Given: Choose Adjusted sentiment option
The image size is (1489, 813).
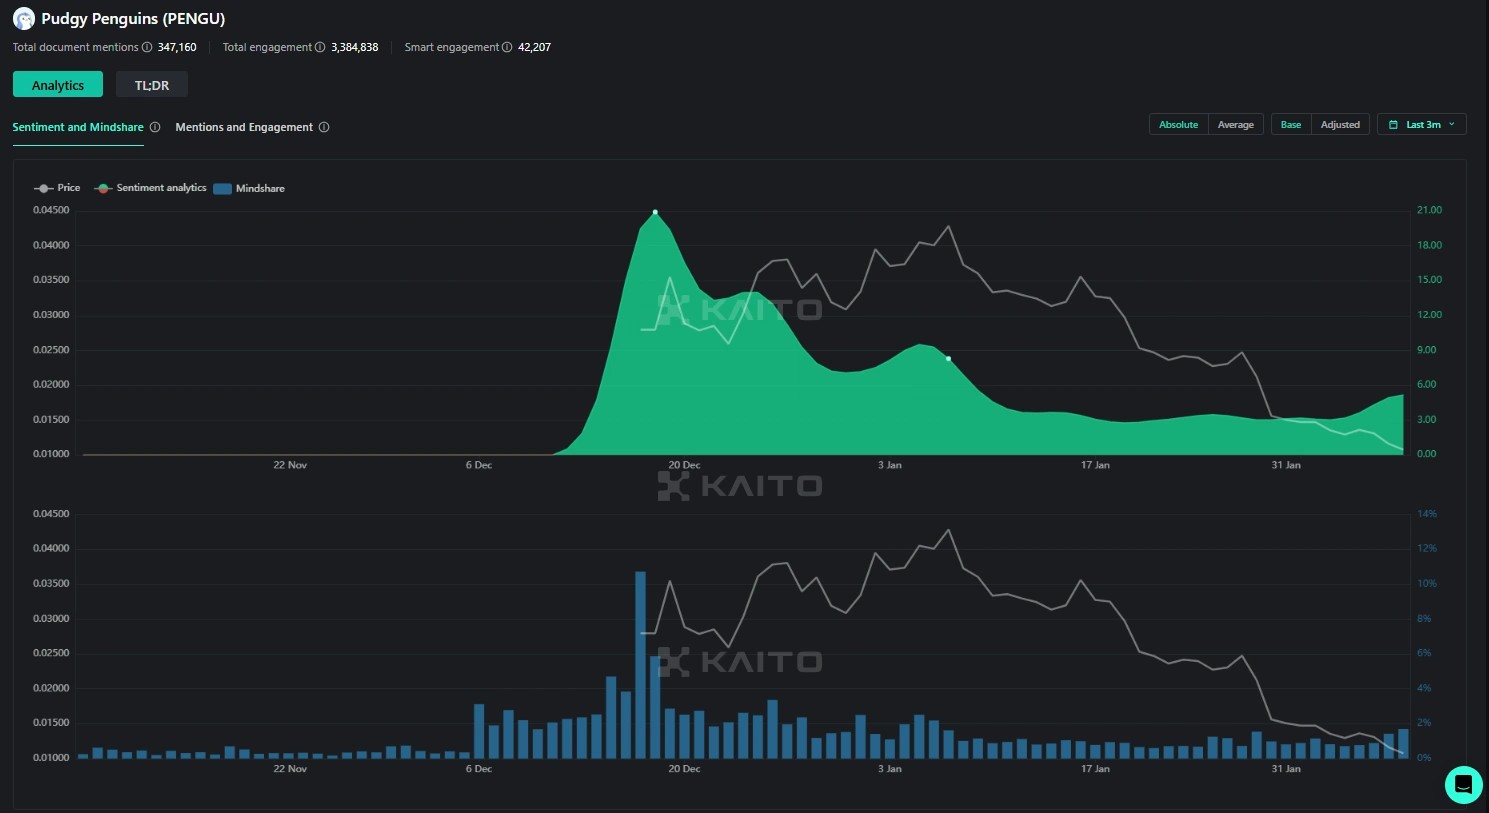Looking at the screenshot, I should (x=1340, y=124).
